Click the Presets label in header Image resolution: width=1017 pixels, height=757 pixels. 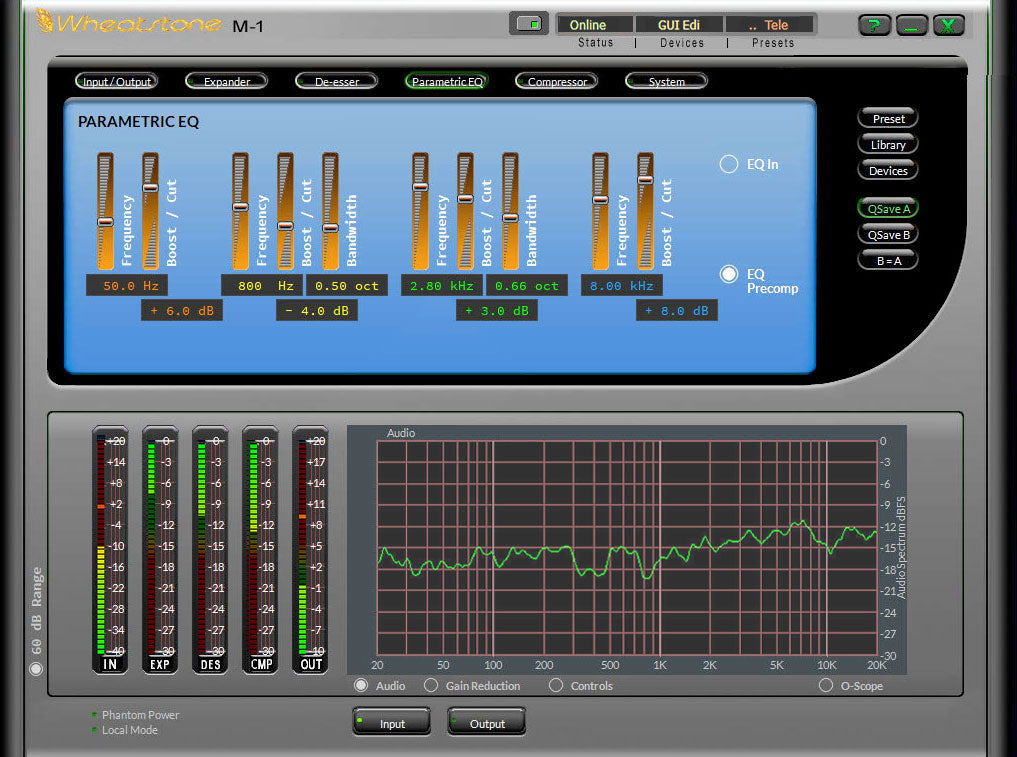point(772,43)
